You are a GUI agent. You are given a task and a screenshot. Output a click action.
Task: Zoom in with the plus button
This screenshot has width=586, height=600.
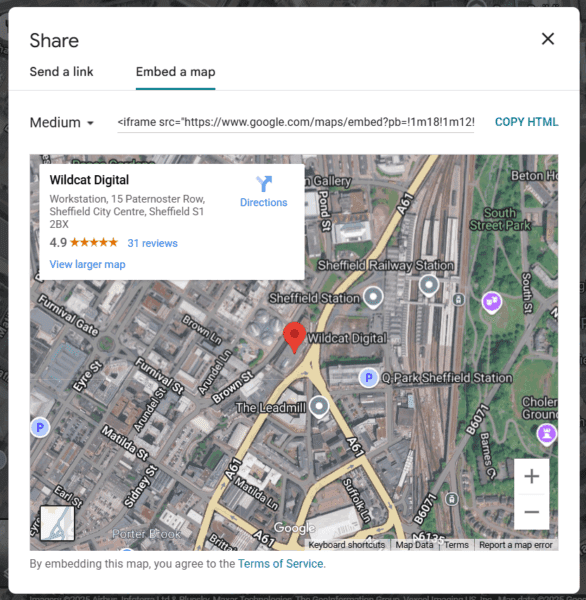point(531,476)
